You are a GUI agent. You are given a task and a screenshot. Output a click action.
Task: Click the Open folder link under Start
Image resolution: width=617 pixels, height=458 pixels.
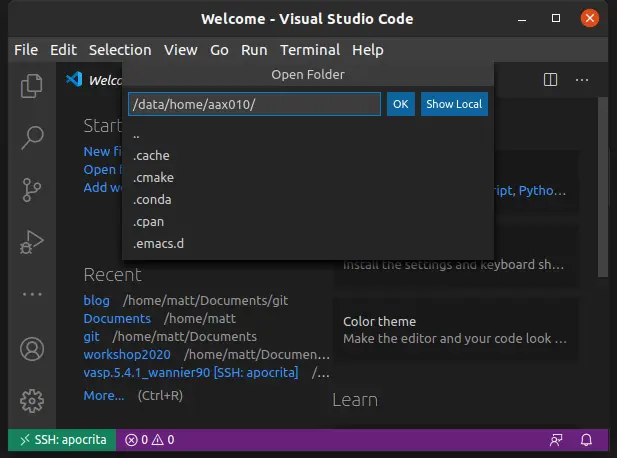pos(102,170)
